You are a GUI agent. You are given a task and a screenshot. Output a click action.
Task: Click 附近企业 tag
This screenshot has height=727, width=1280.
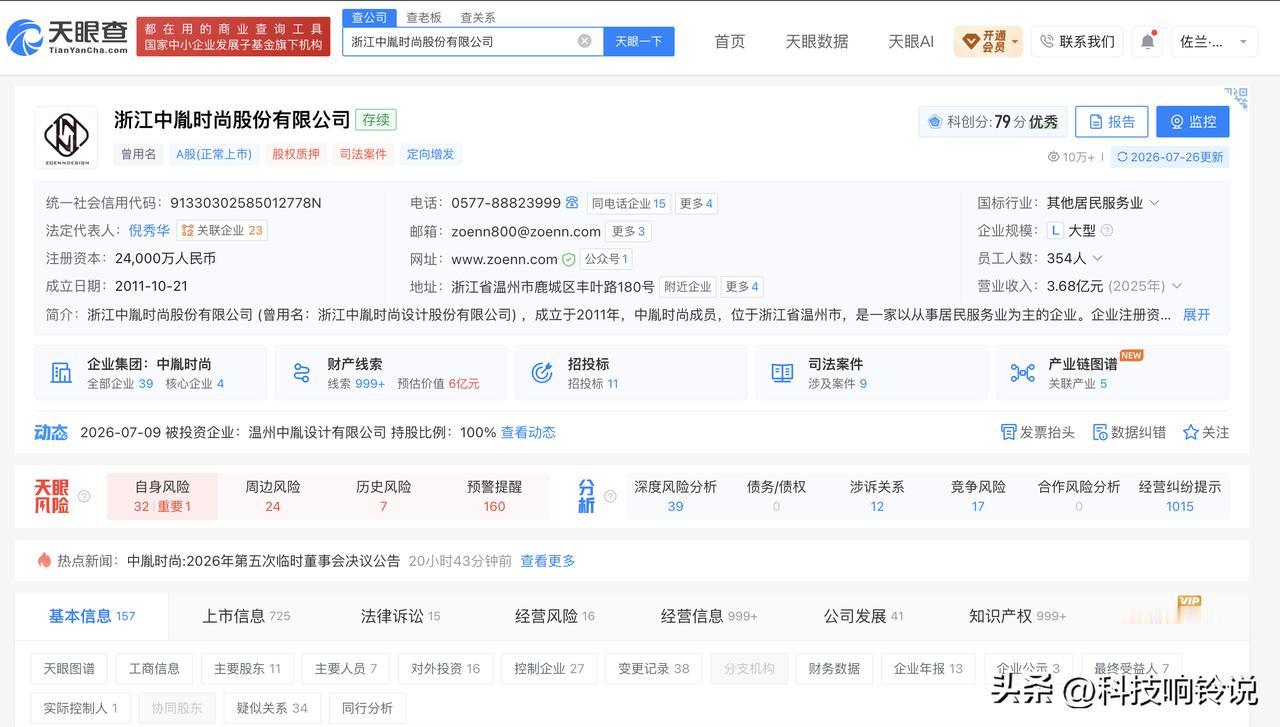(x=687, y=287)
